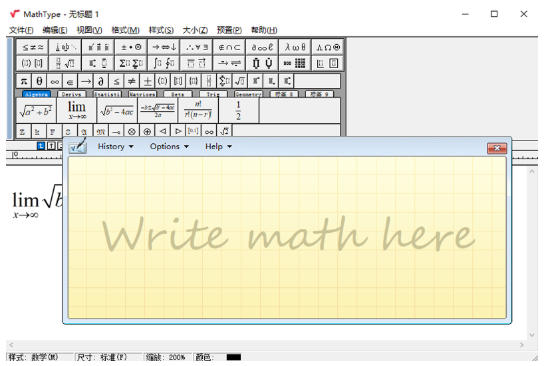This screenshot has width=546, height=366.
Task: Open the 预置(P) menu
Action: (x=229, y=30)
